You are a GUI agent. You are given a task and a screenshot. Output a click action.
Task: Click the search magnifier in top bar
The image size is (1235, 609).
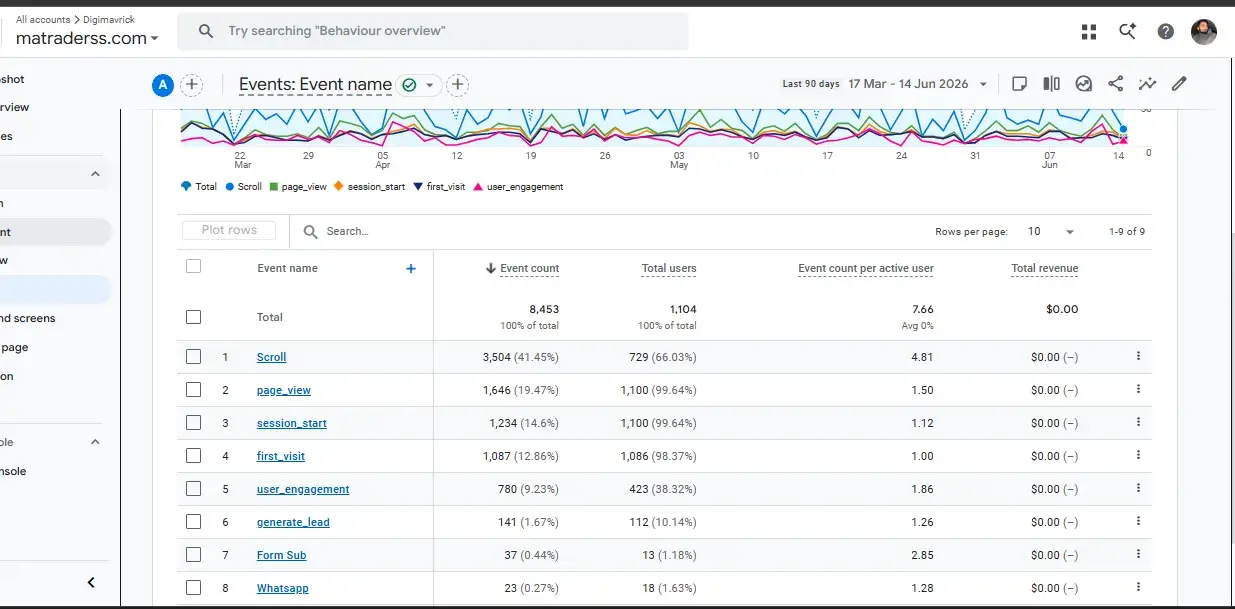(x=206, y=31)
